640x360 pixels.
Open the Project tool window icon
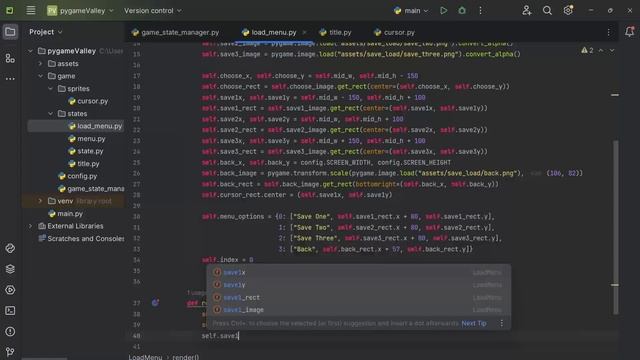point(10,32)
